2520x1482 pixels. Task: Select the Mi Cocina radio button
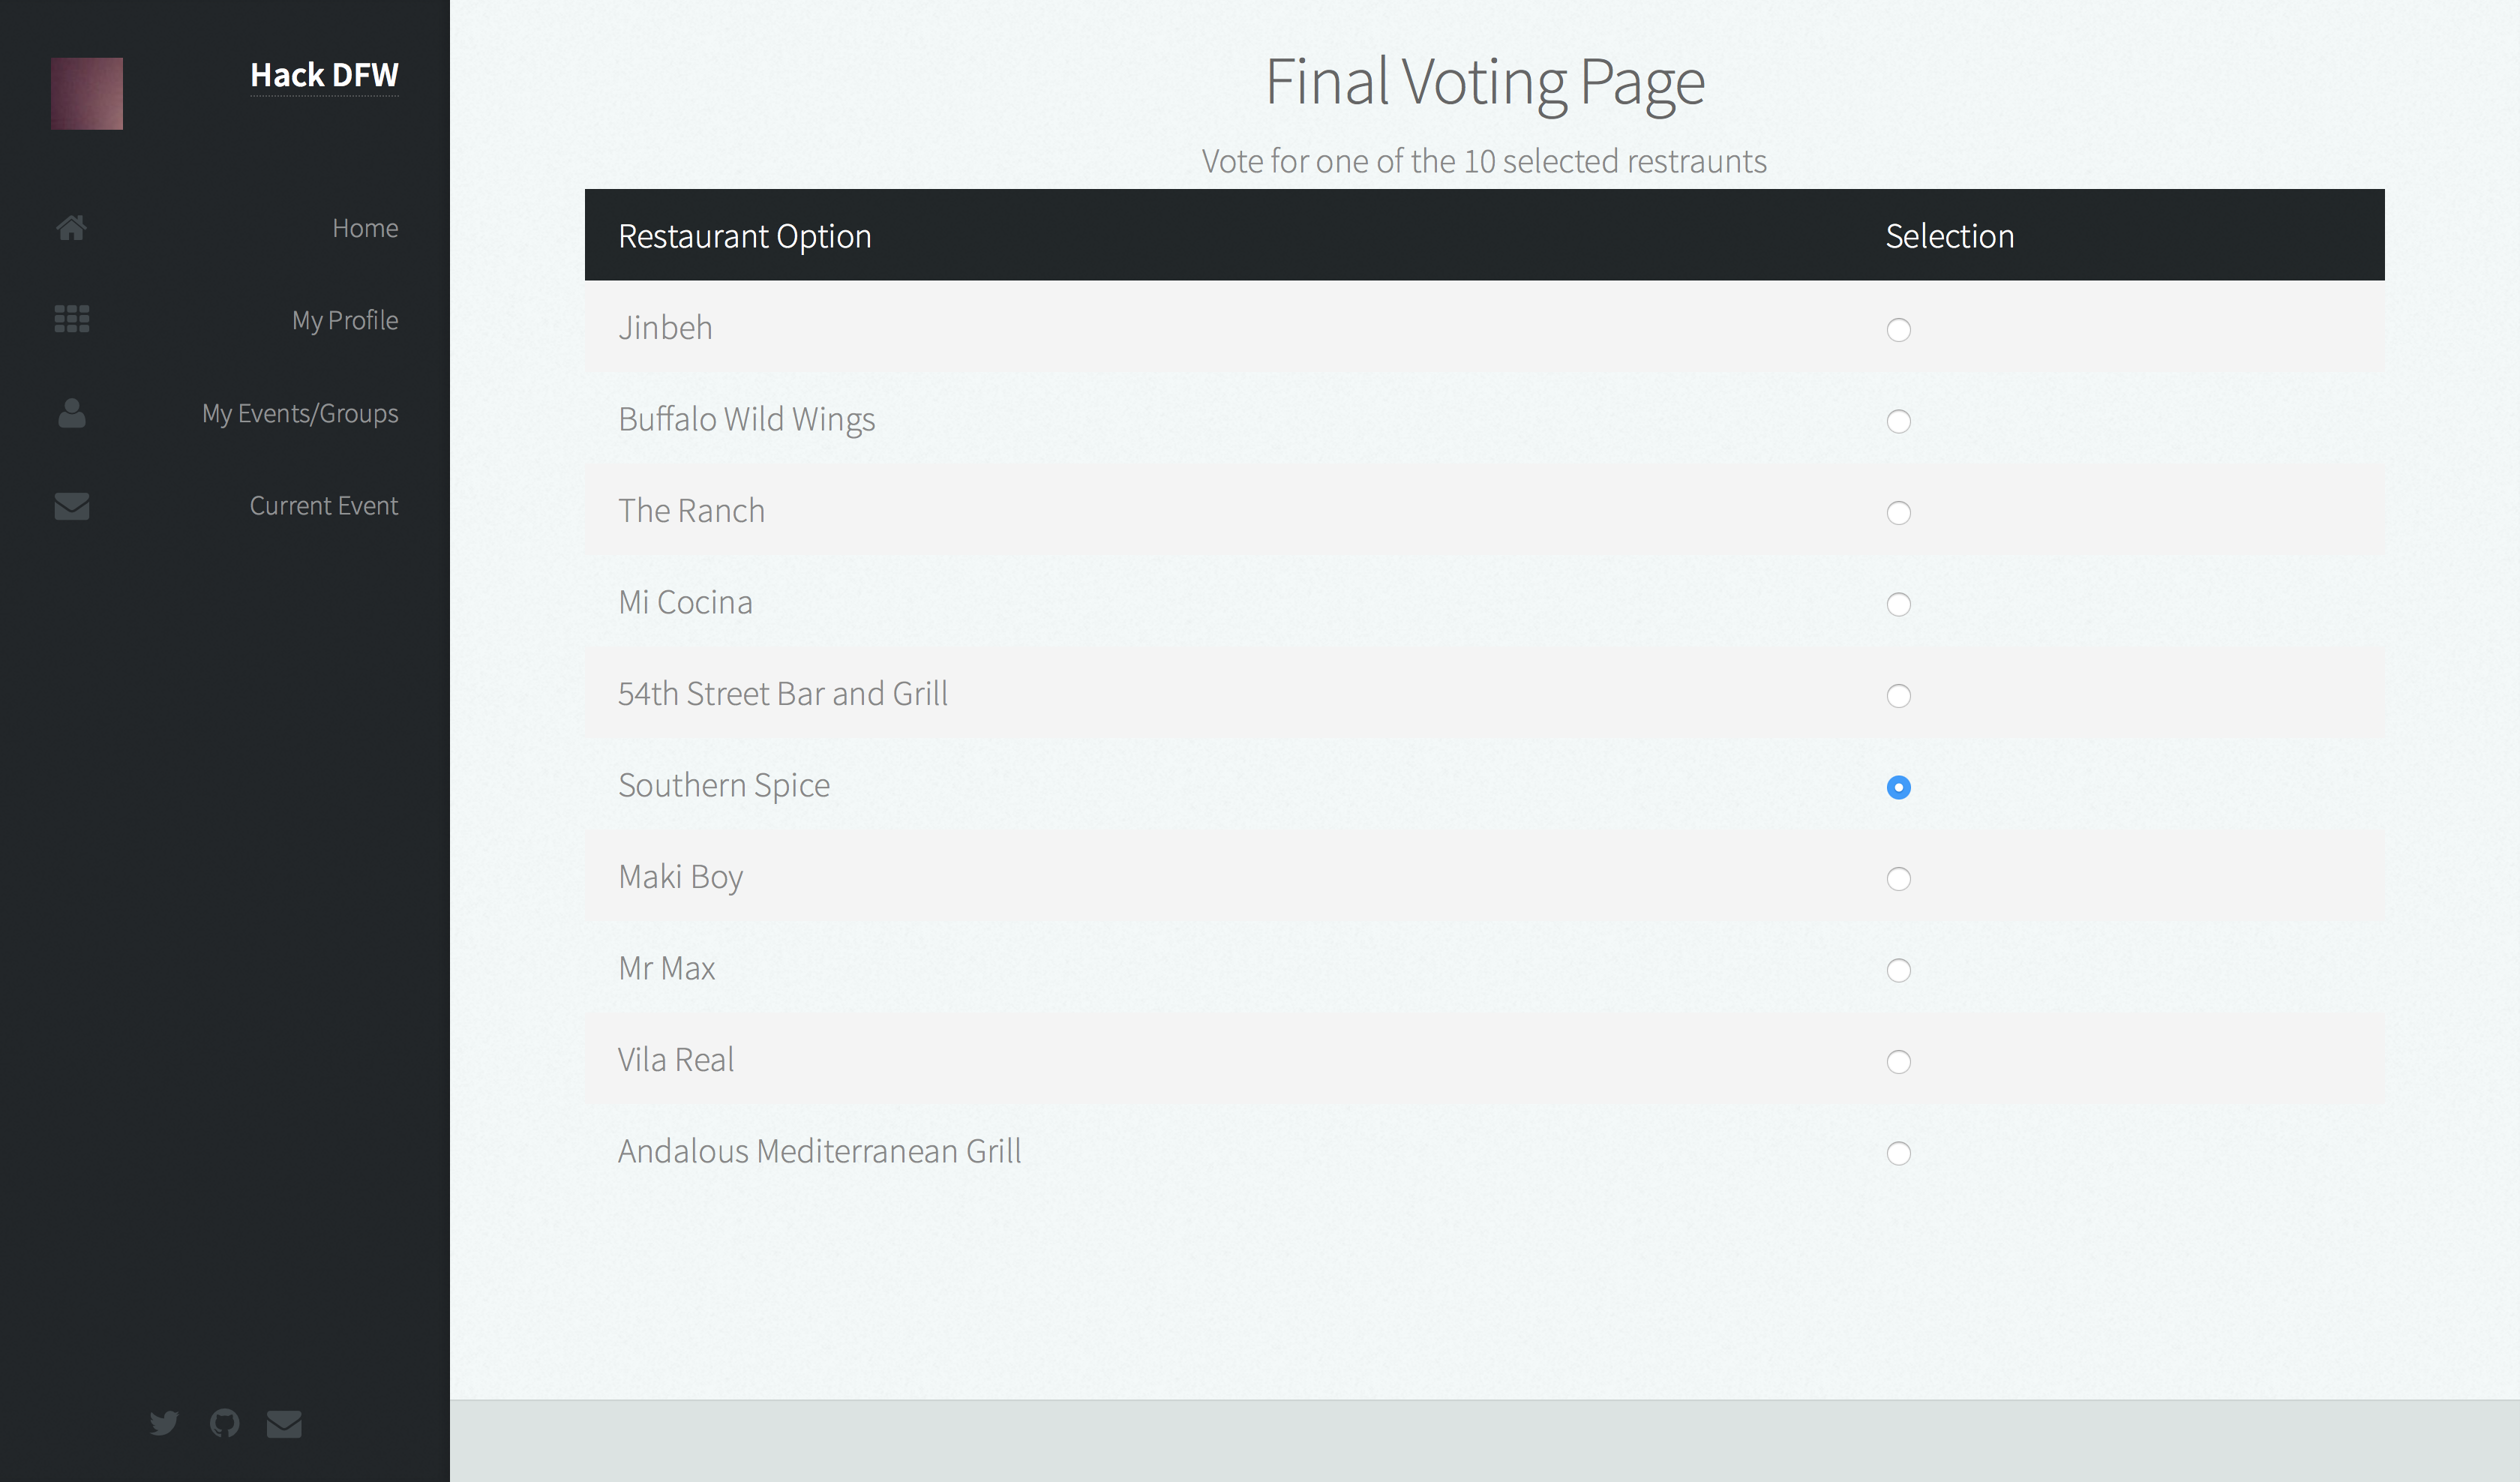tap(1898, 604)
